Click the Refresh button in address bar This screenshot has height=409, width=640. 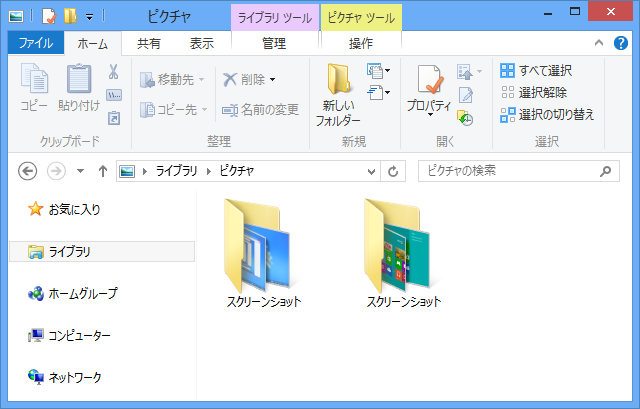[393, 171]
